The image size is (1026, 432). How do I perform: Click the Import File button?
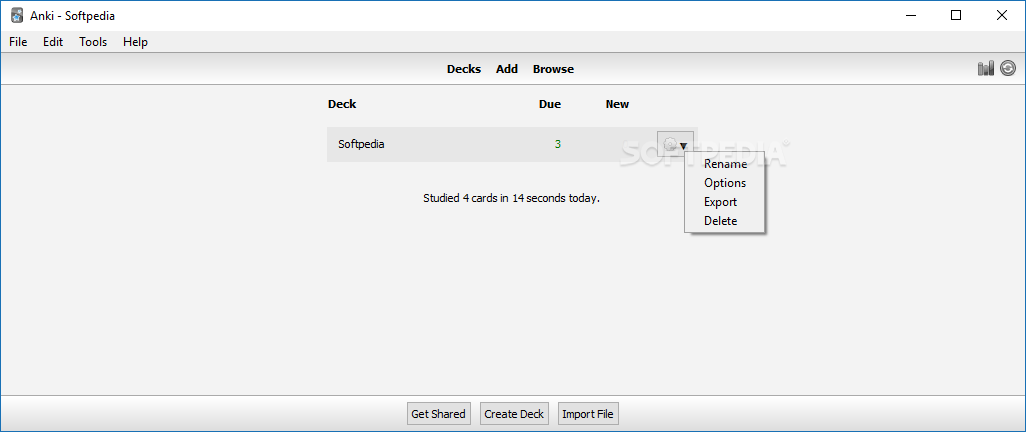click(588, 414)
